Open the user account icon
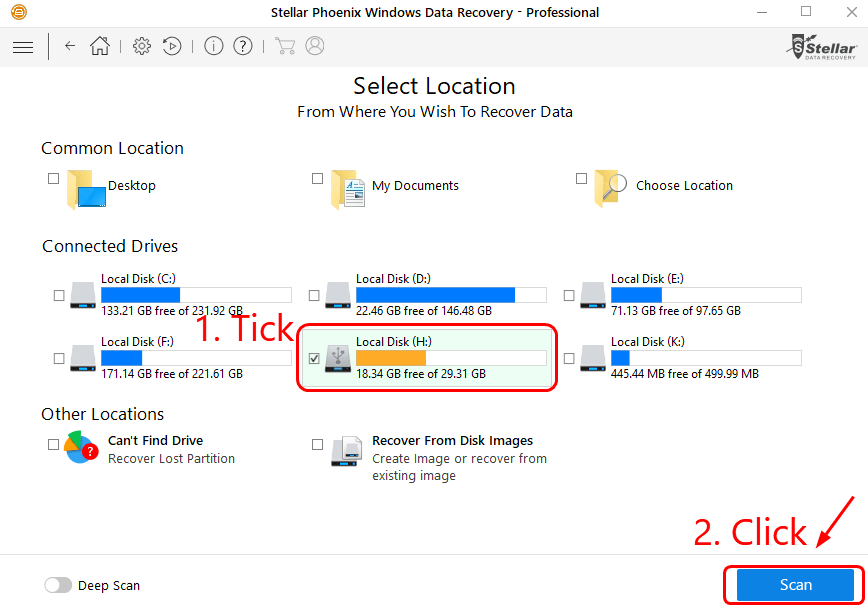Viewport: 868px width, 610px height. (314, 46)
